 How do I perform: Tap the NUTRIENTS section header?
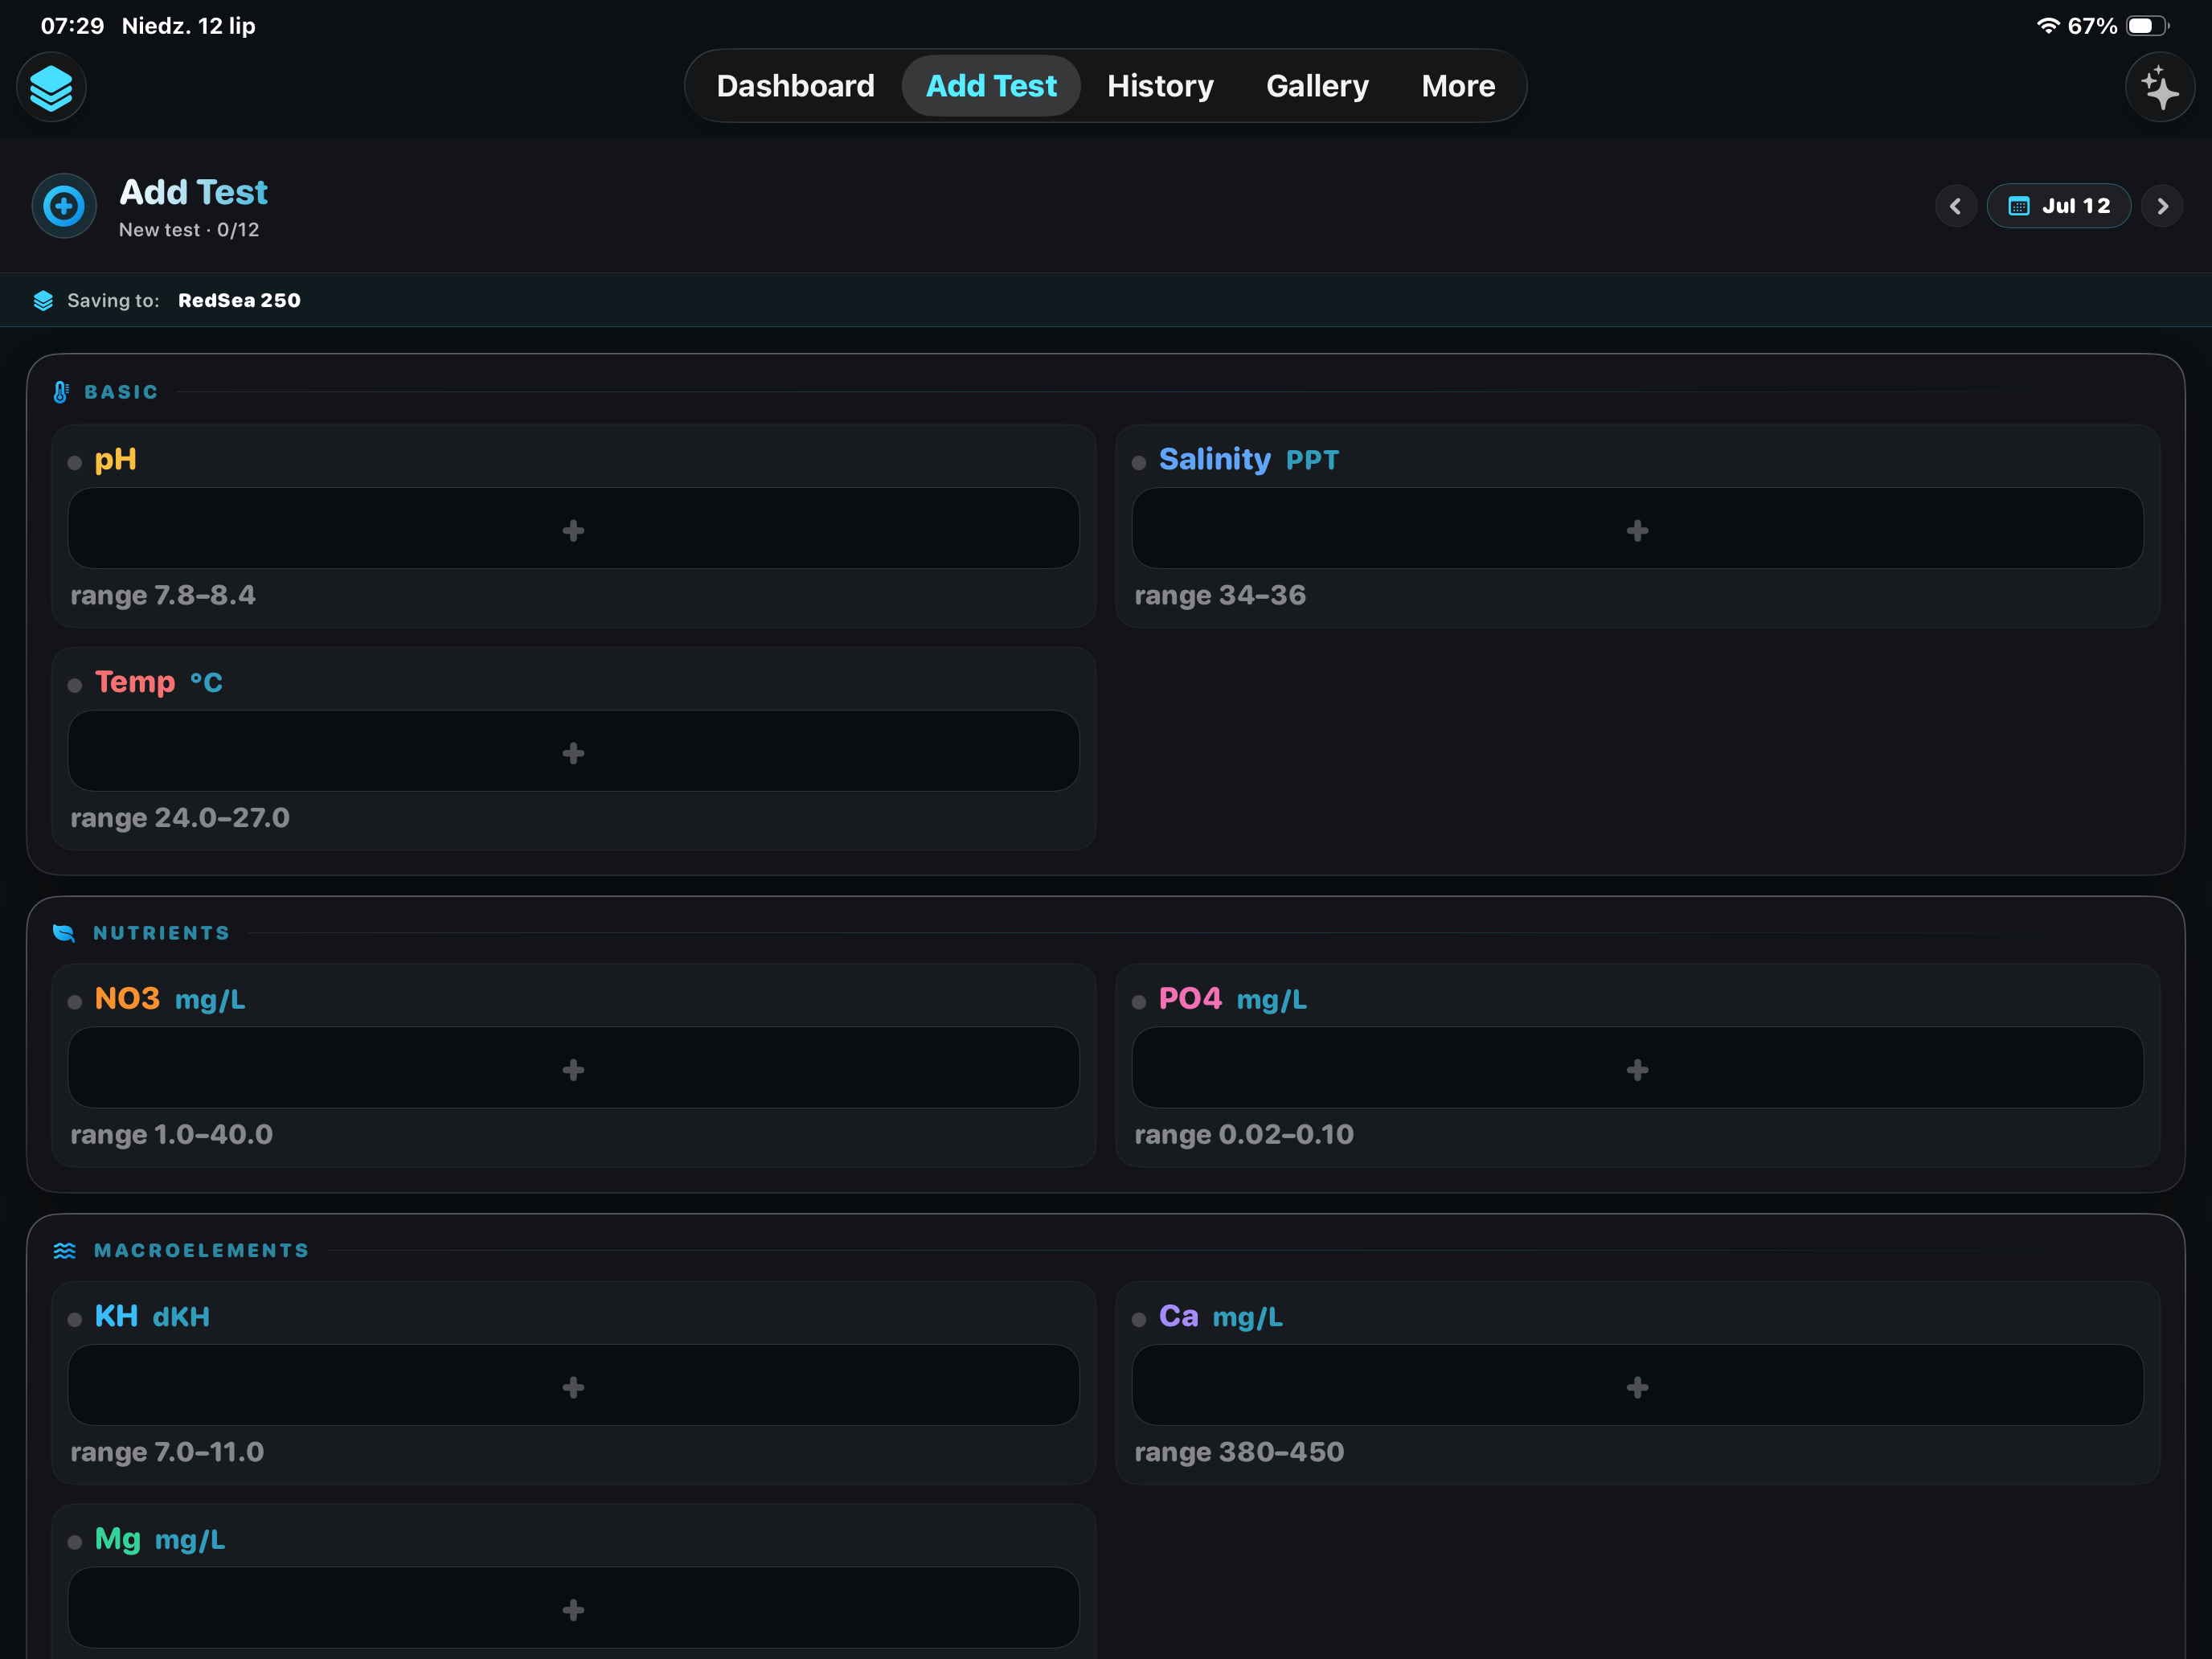click(161, 933)
